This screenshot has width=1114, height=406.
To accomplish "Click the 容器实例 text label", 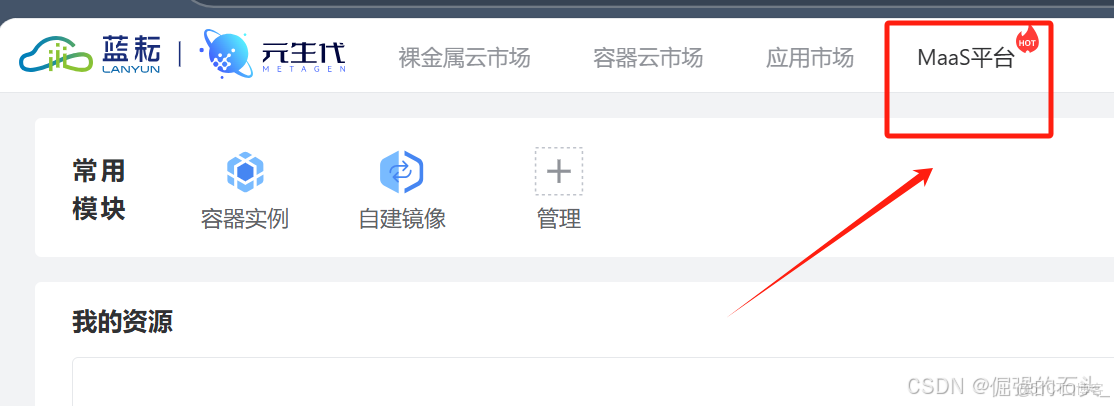I will 245,219.
